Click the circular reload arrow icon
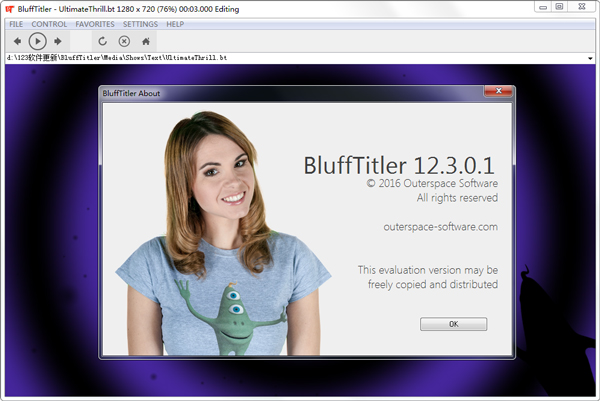The image size is (600, 401). tap(102, 41)
